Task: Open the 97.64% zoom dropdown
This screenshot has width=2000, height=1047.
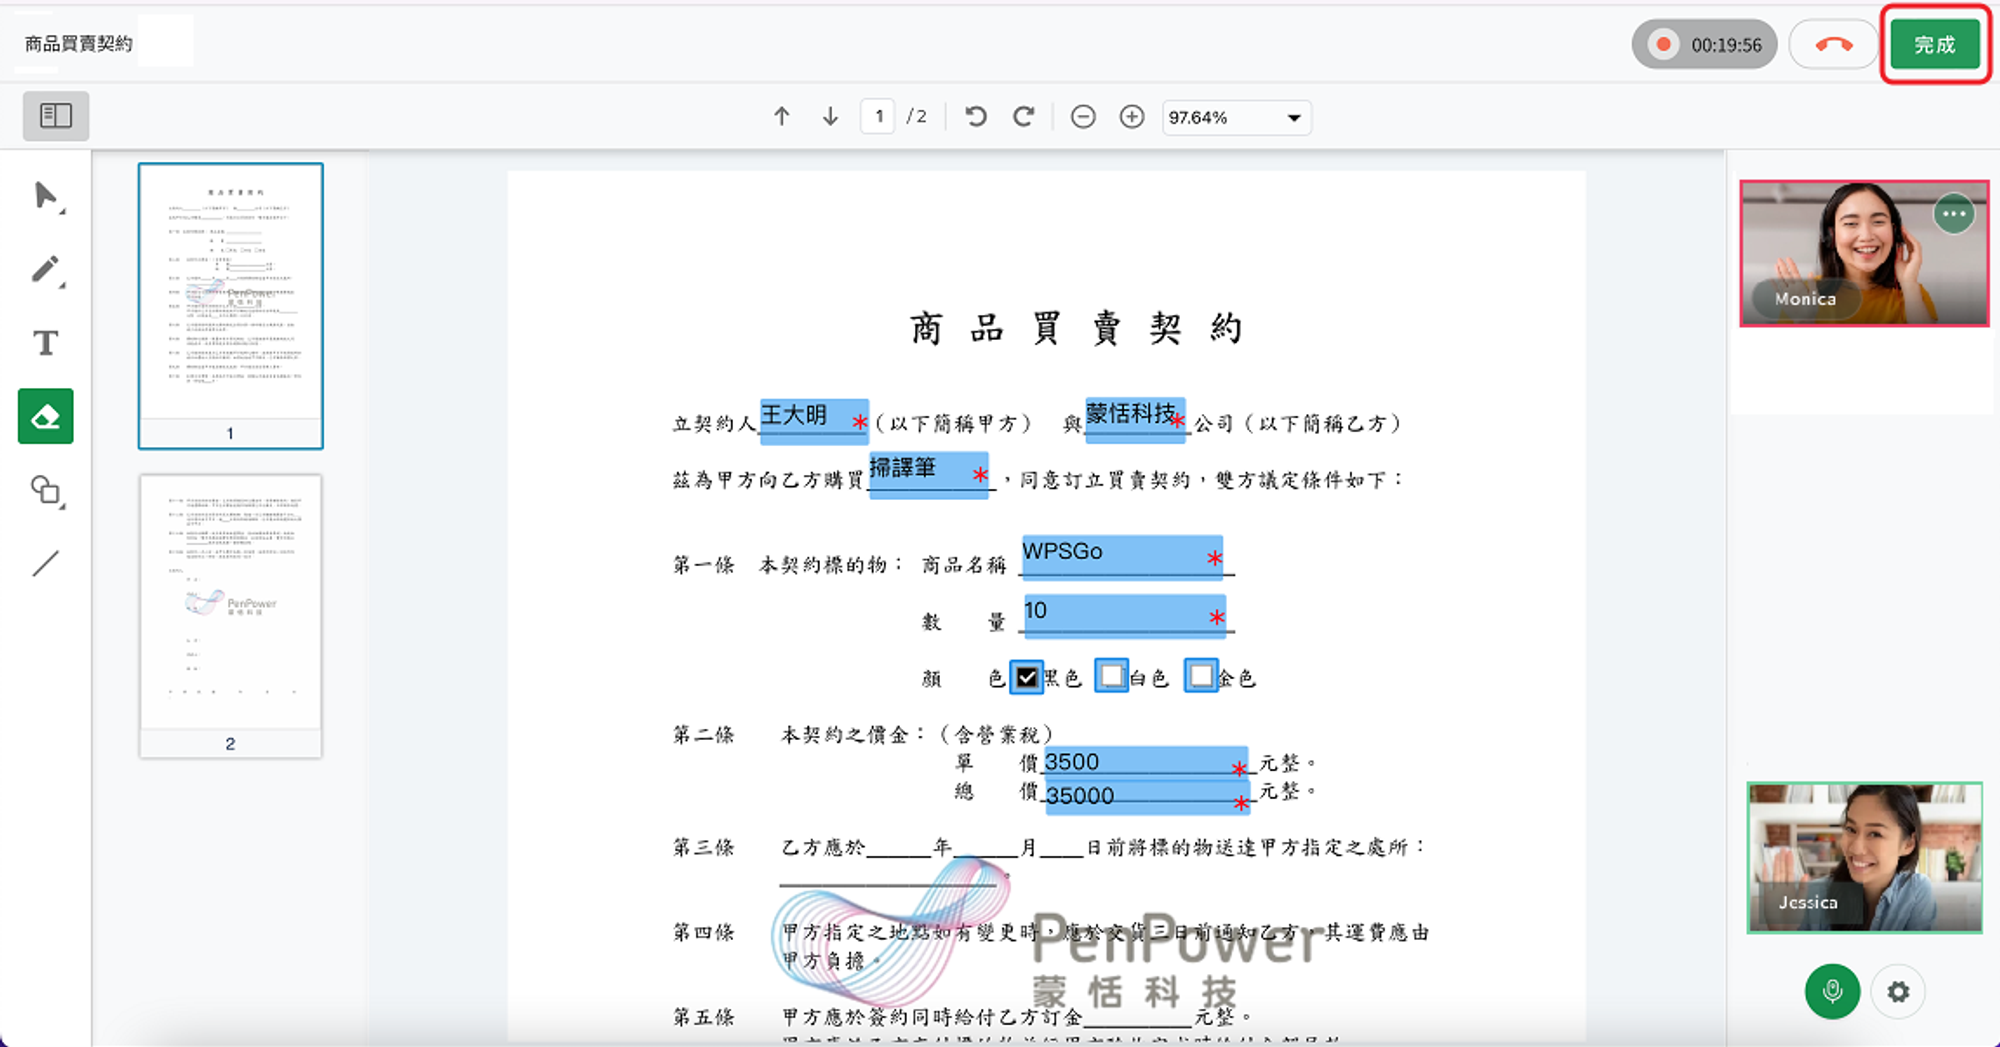Action: click(x=1236, y=117)
